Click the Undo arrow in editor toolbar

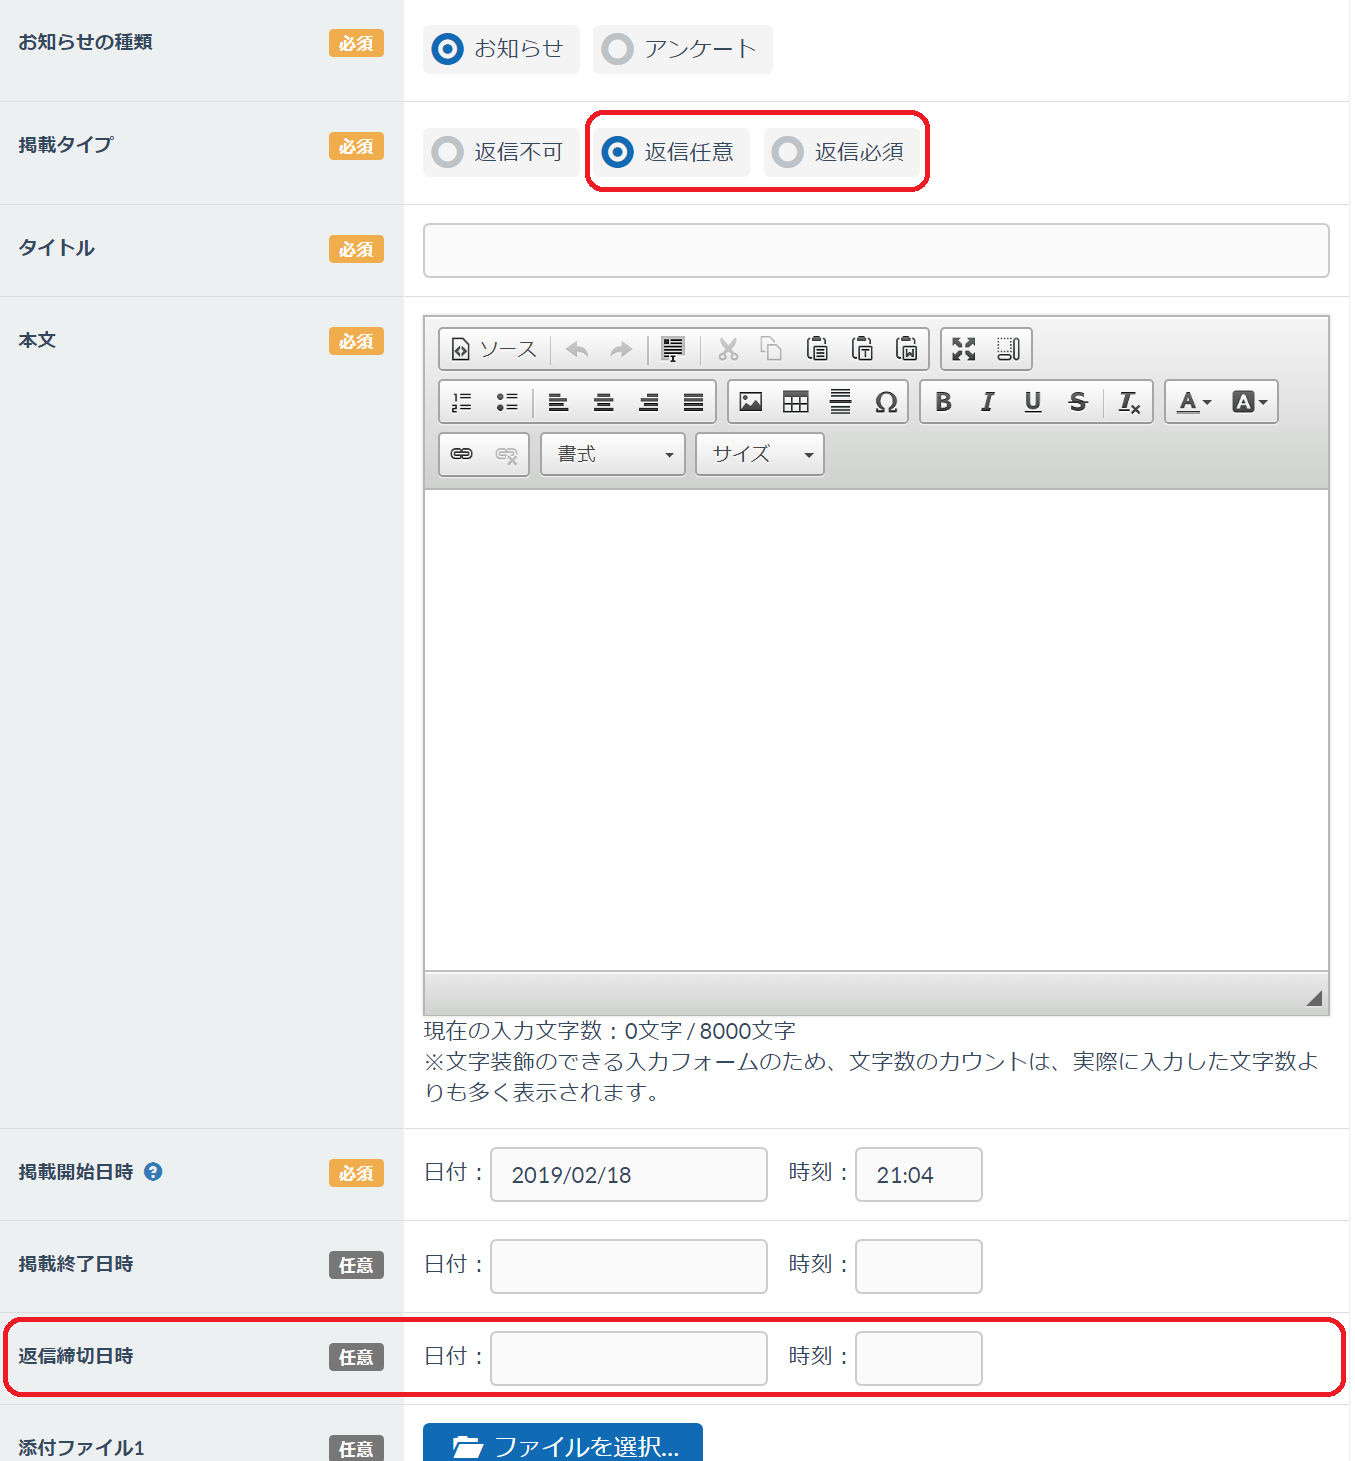577,349
